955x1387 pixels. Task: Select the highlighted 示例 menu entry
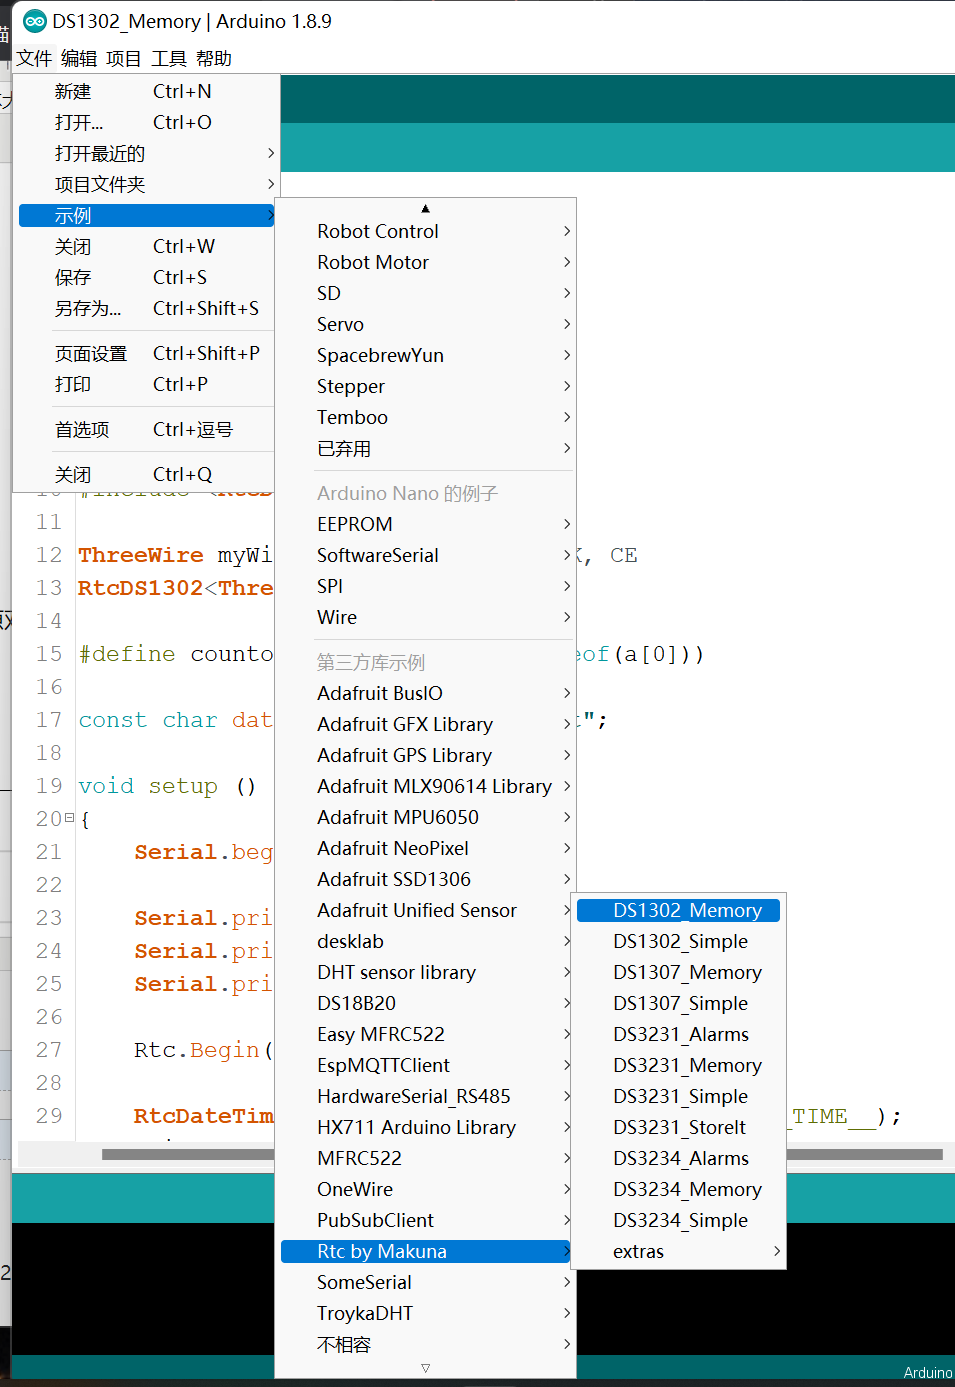pos(146,215)
